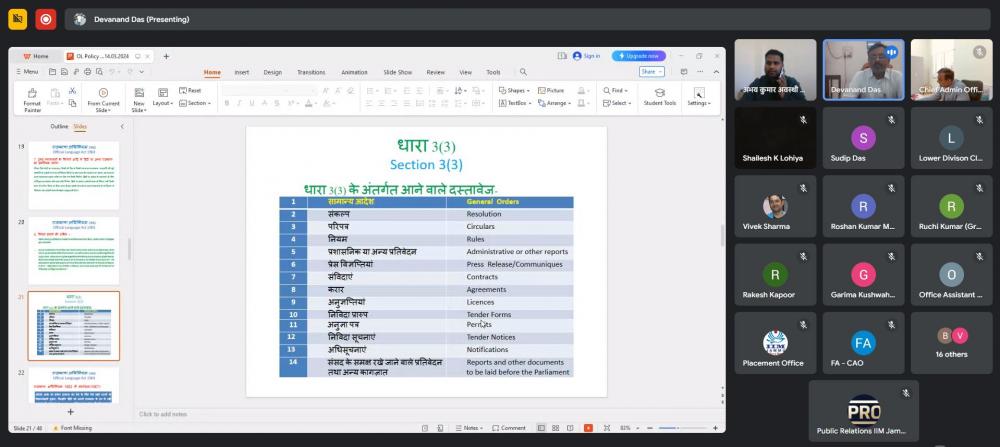Switch to the Slide Show tab

coord(398,72)
